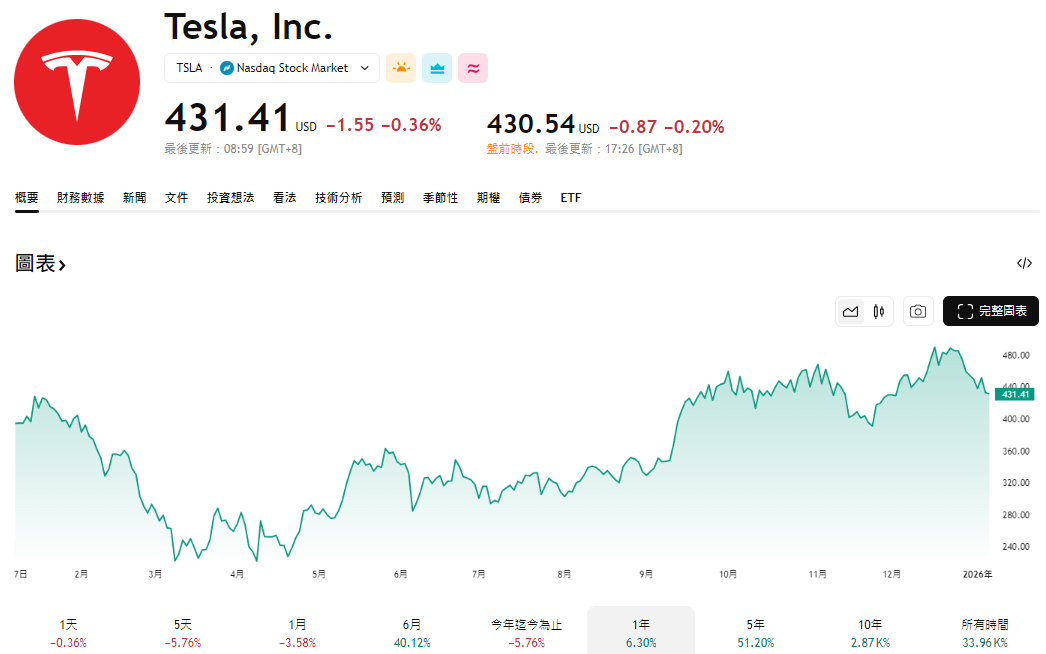Click the pink waves similar-symbols icon

click(x=472, y=68)
